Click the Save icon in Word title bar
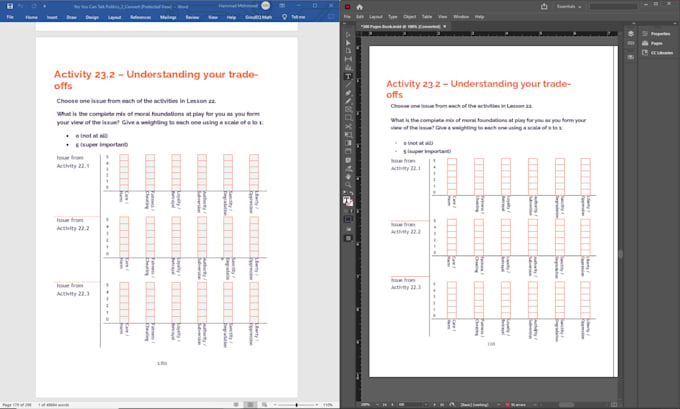The height and width of the screenshot is (409, 680). pos(10,6)
